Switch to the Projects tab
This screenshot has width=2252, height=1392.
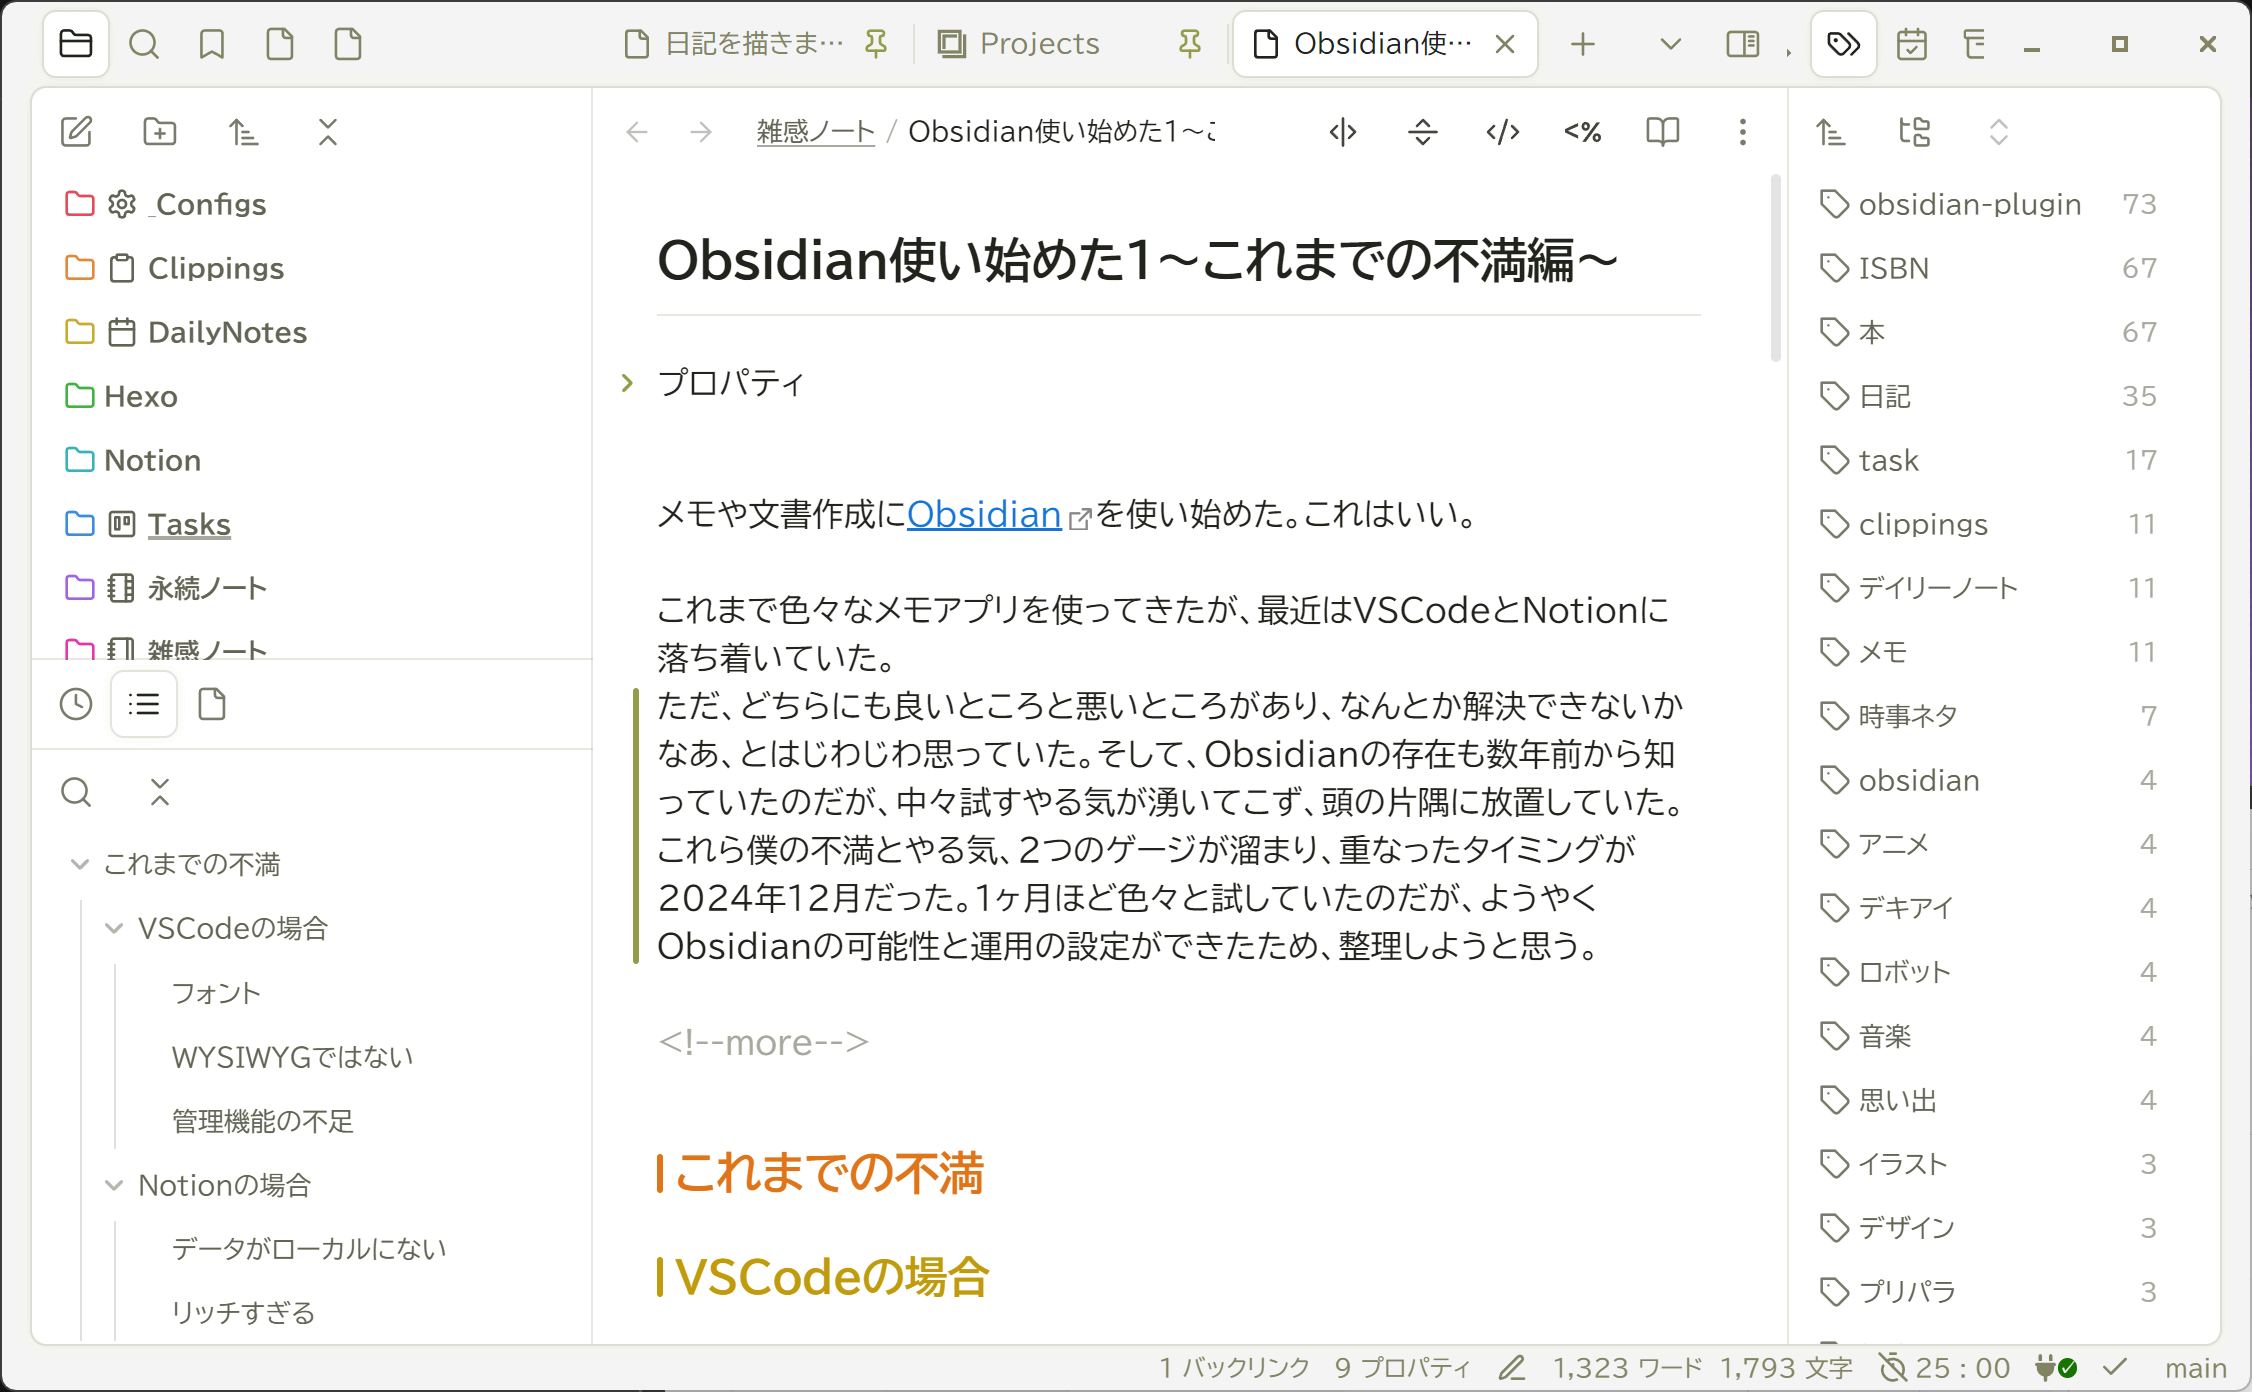pos(1040,44)
